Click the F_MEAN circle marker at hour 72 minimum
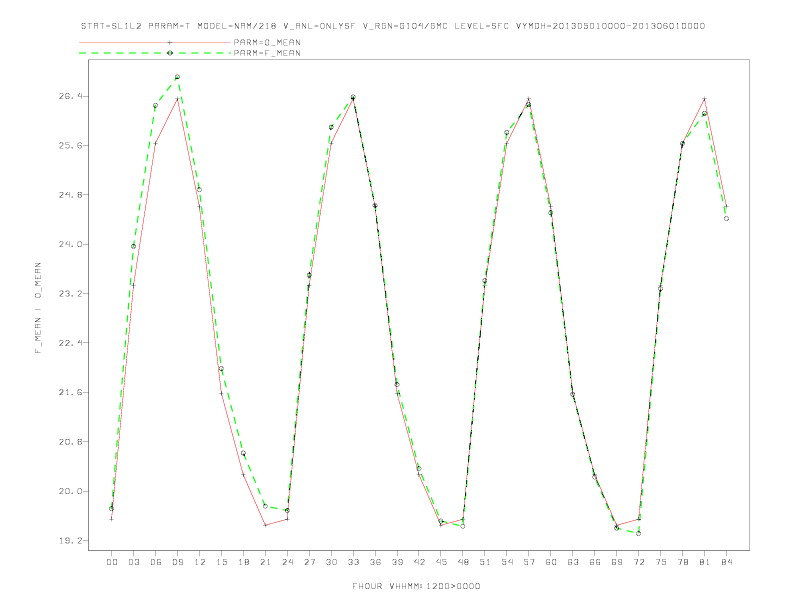The width and height of the screenshot is (792, 612). pyautogui.click(x=638, y=533)
